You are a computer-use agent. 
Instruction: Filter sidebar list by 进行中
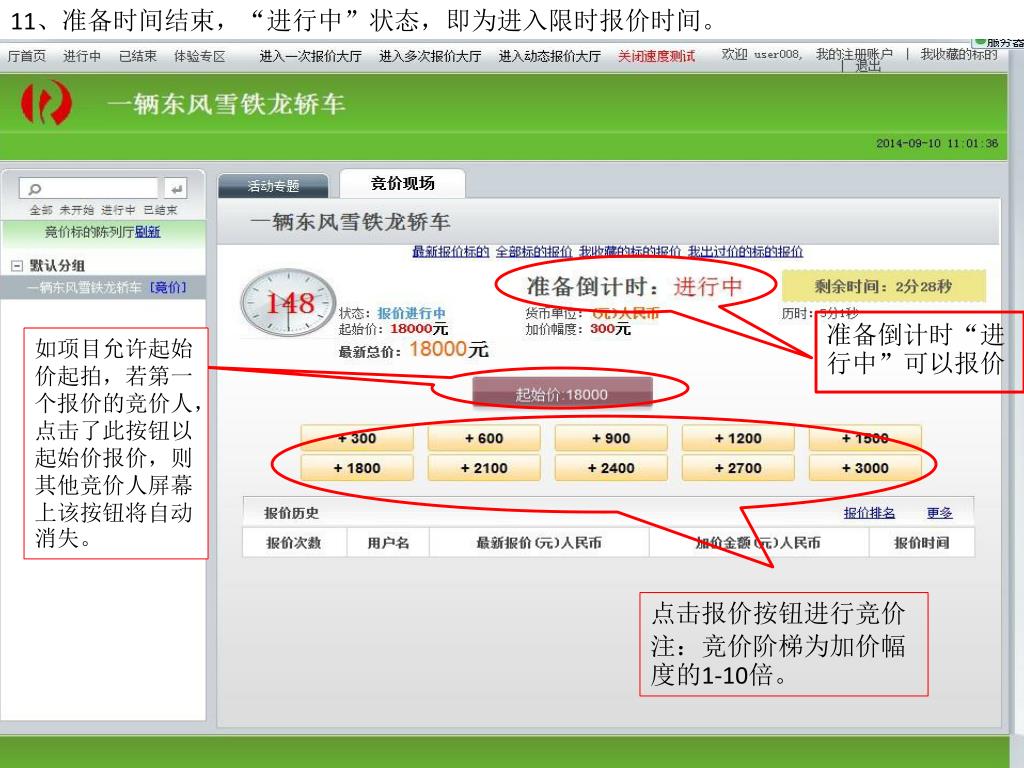(x=118, y=210)
